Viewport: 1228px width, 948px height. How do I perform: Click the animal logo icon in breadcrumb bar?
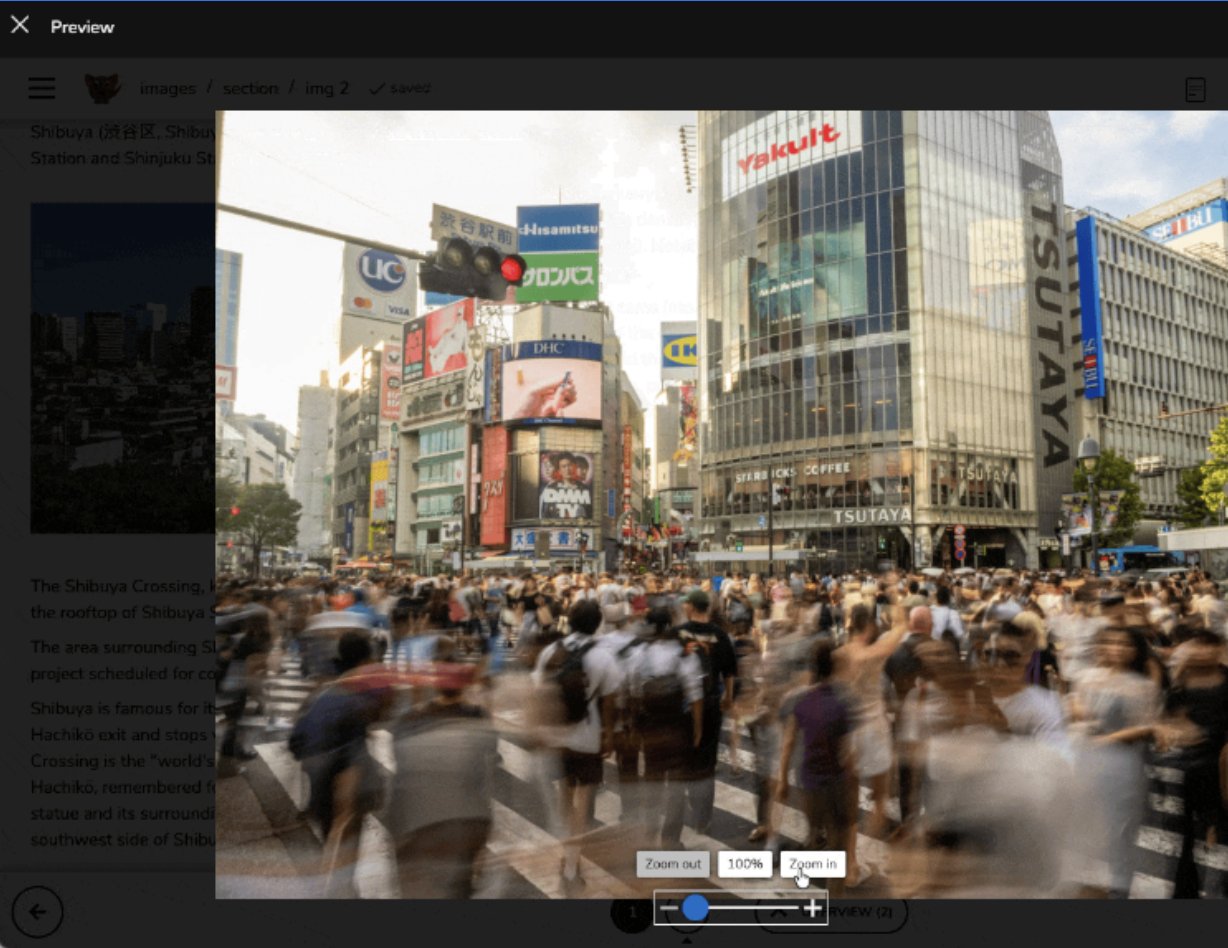[101, 88]
